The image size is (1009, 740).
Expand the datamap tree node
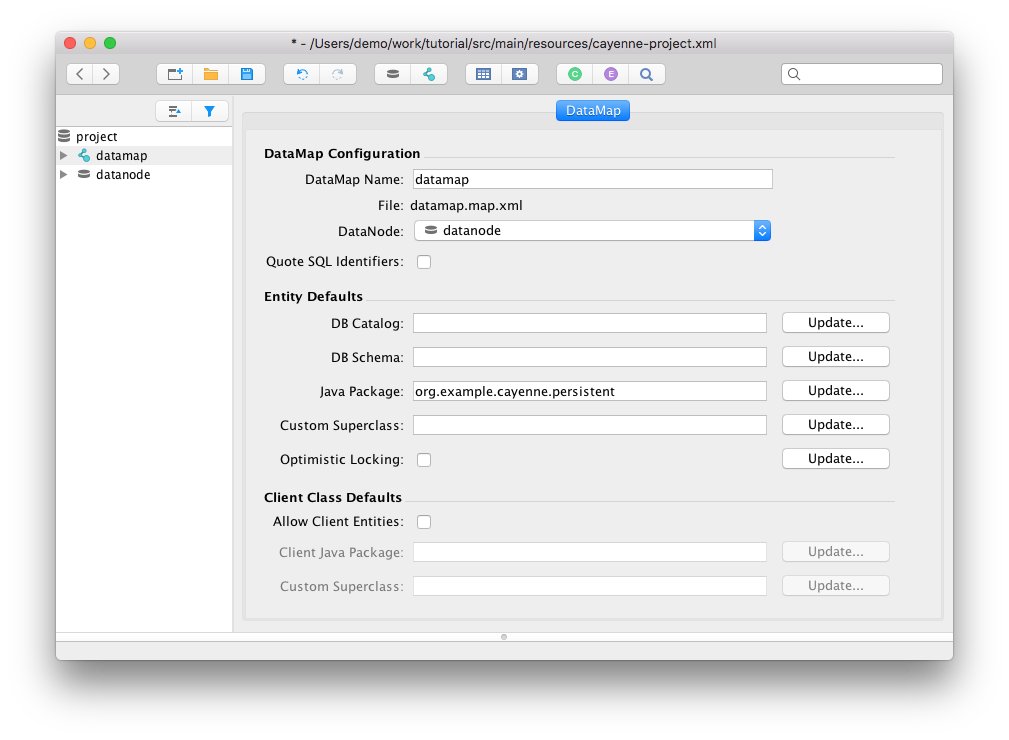pos(64,156)
